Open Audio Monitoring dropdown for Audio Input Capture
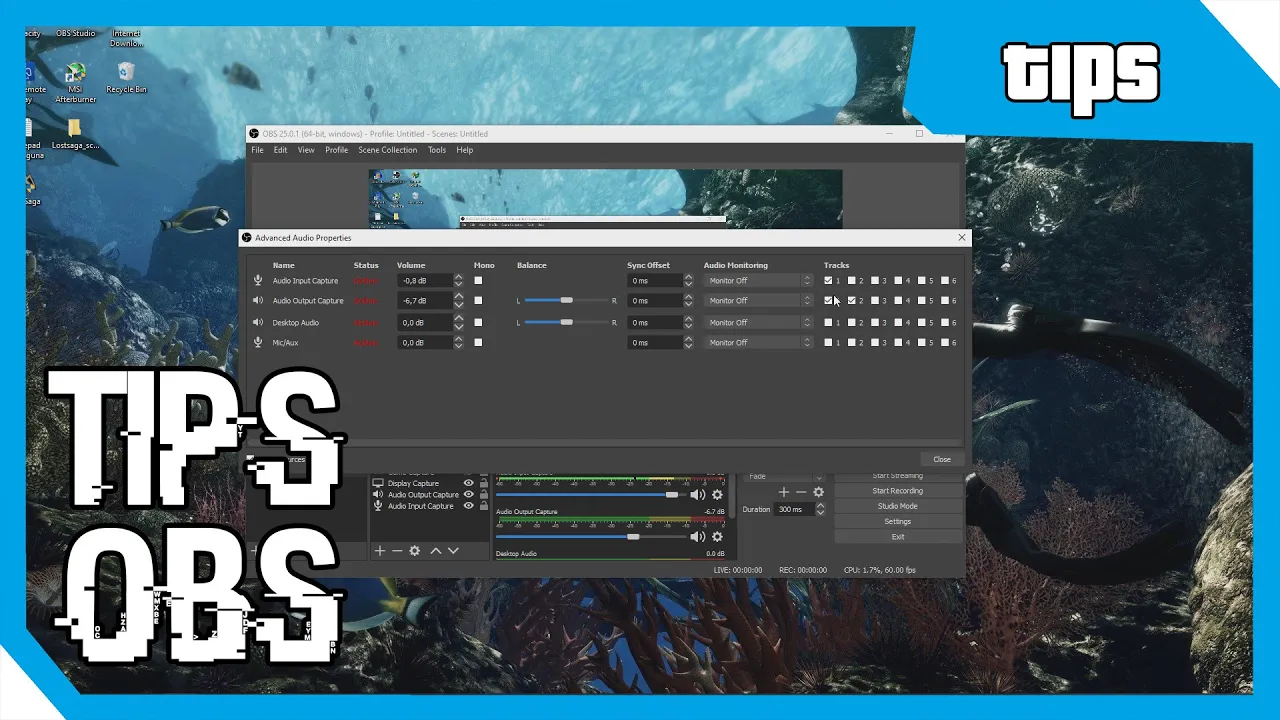Screen dimensions: 1280x720 758,281
